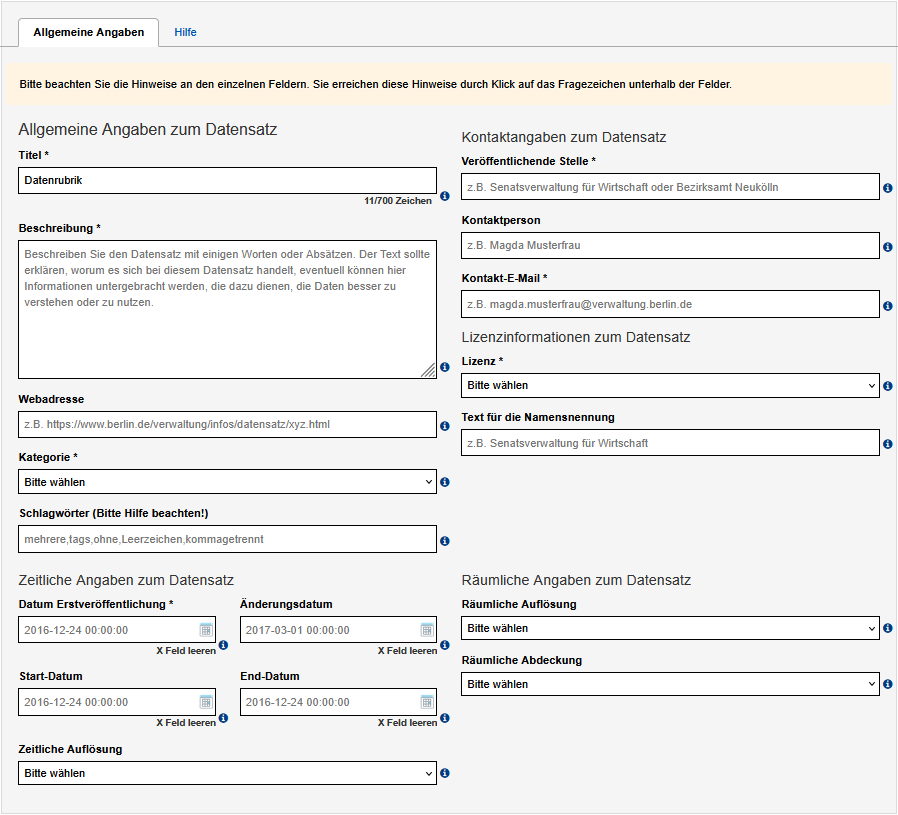Click info icon next to Webadresse field
Image resolution: width=898 pixels, height=815 pixels.
click(445, 426)
